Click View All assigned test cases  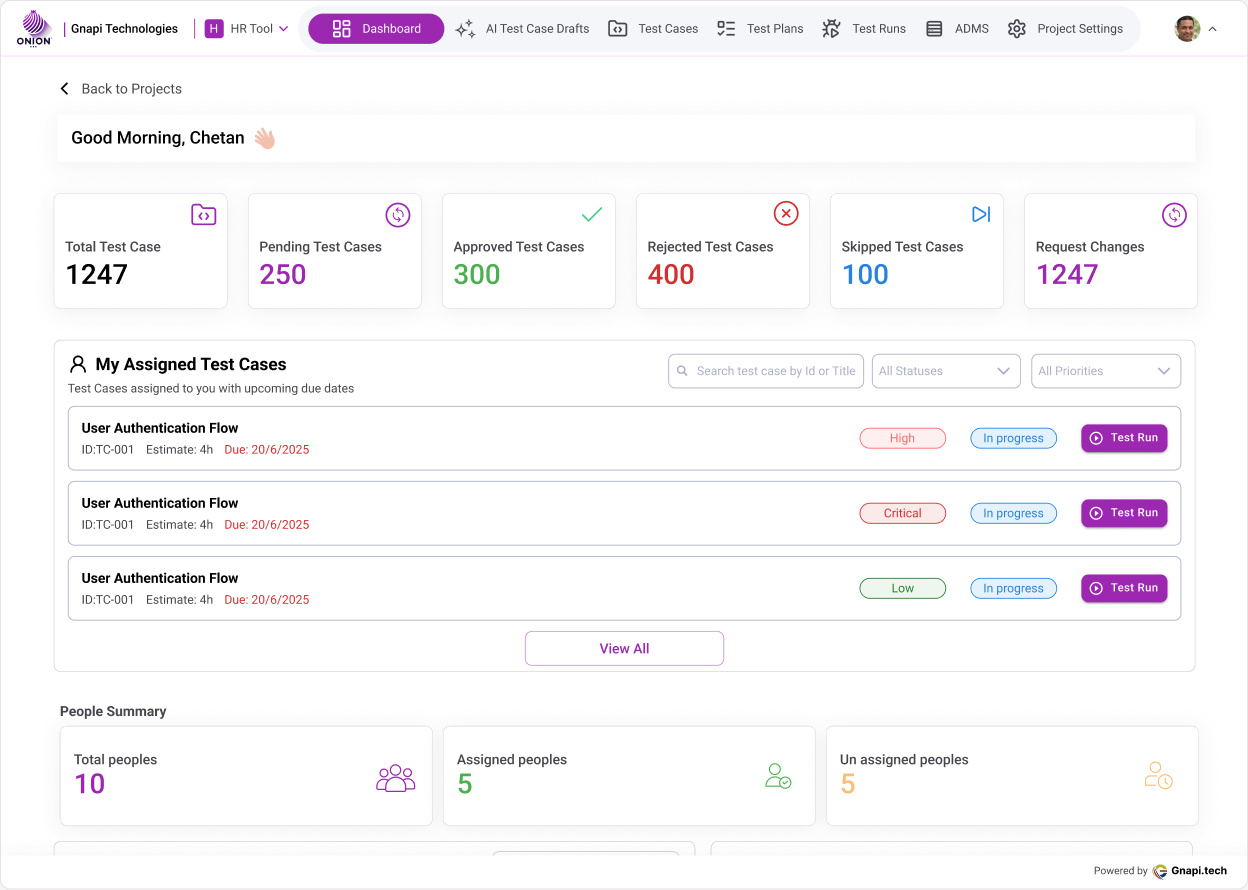624,648
